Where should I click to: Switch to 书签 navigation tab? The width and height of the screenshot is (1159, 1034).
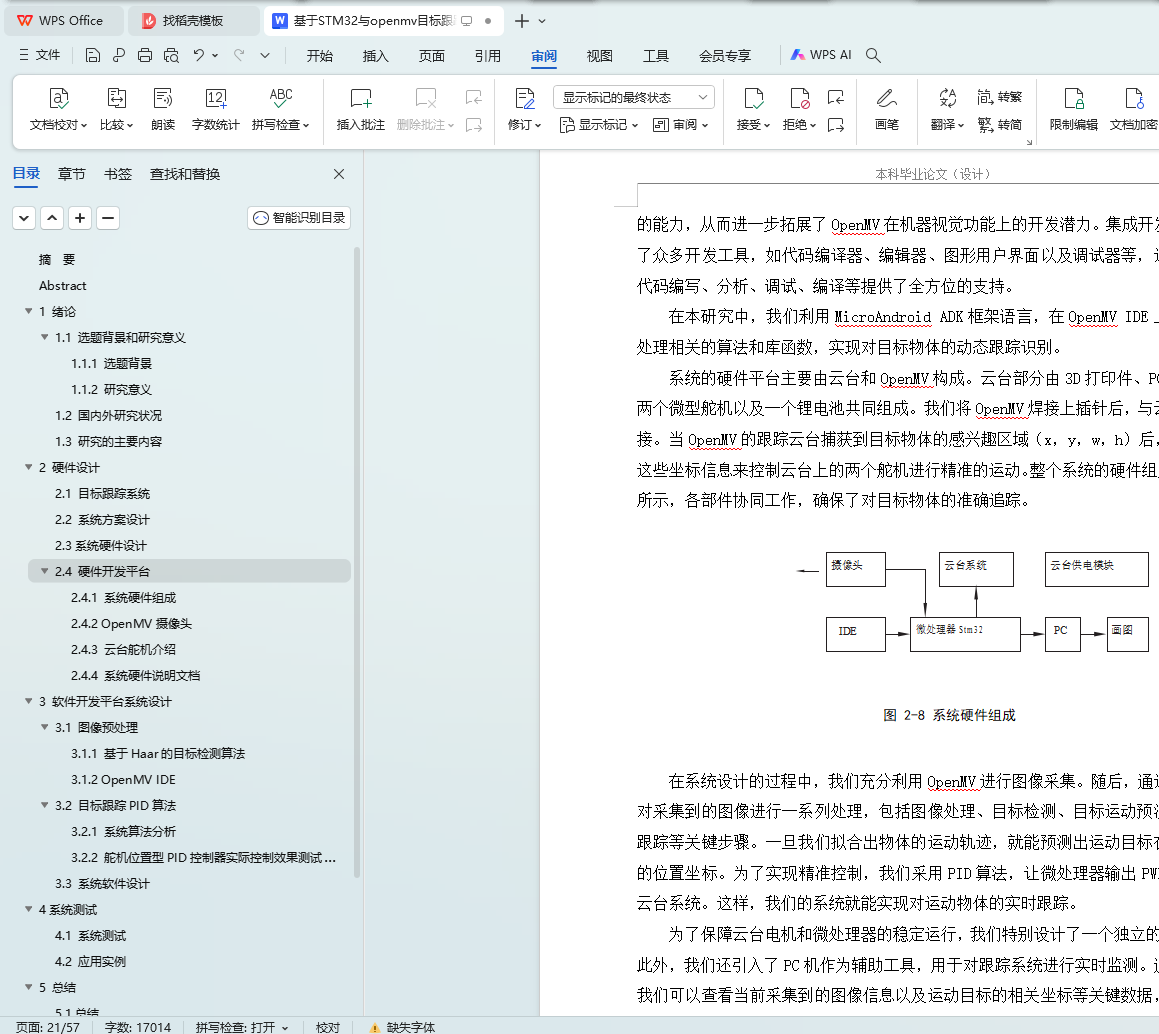[118, 174]
